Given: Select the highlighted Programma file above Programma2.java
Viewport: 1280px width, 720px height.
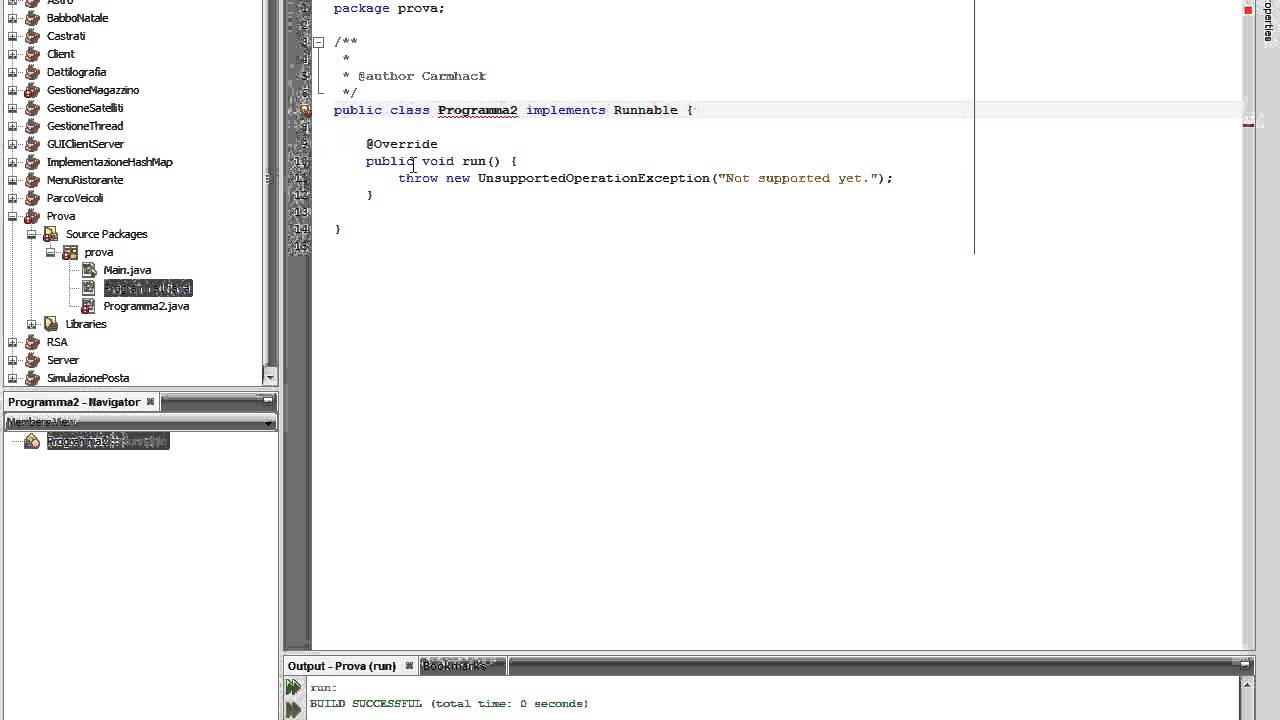Looking at the screenshot, I should tap(148, 288).
